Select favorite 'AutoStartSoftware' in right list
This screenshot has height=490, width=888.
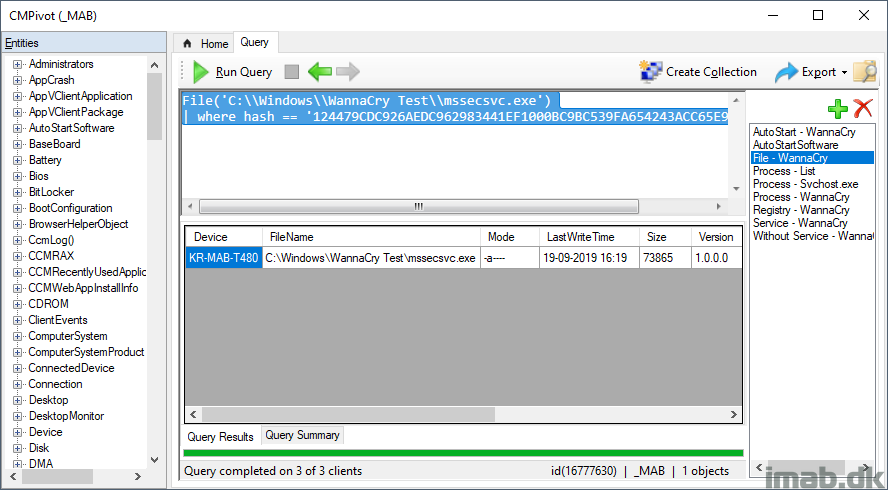pyautogui.click(x=795, y=145)
